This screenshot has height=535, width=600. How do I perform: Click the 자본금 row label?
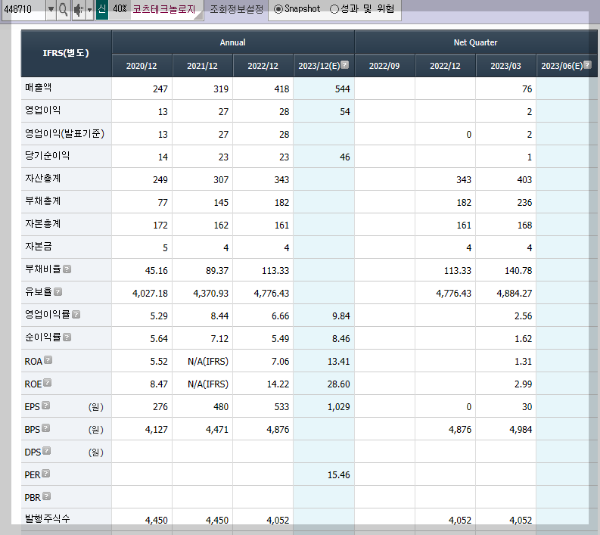pyautogui.click(x=38, y=246)
